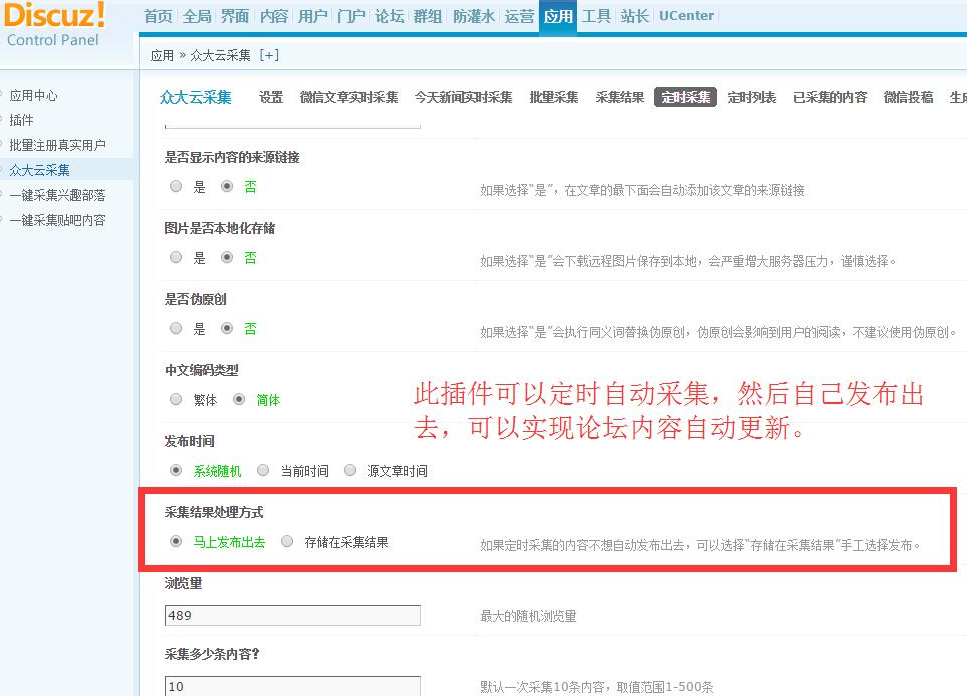Choose 马上发布出去 processing option
Screen dimensions: 970x696
(176, 542)
